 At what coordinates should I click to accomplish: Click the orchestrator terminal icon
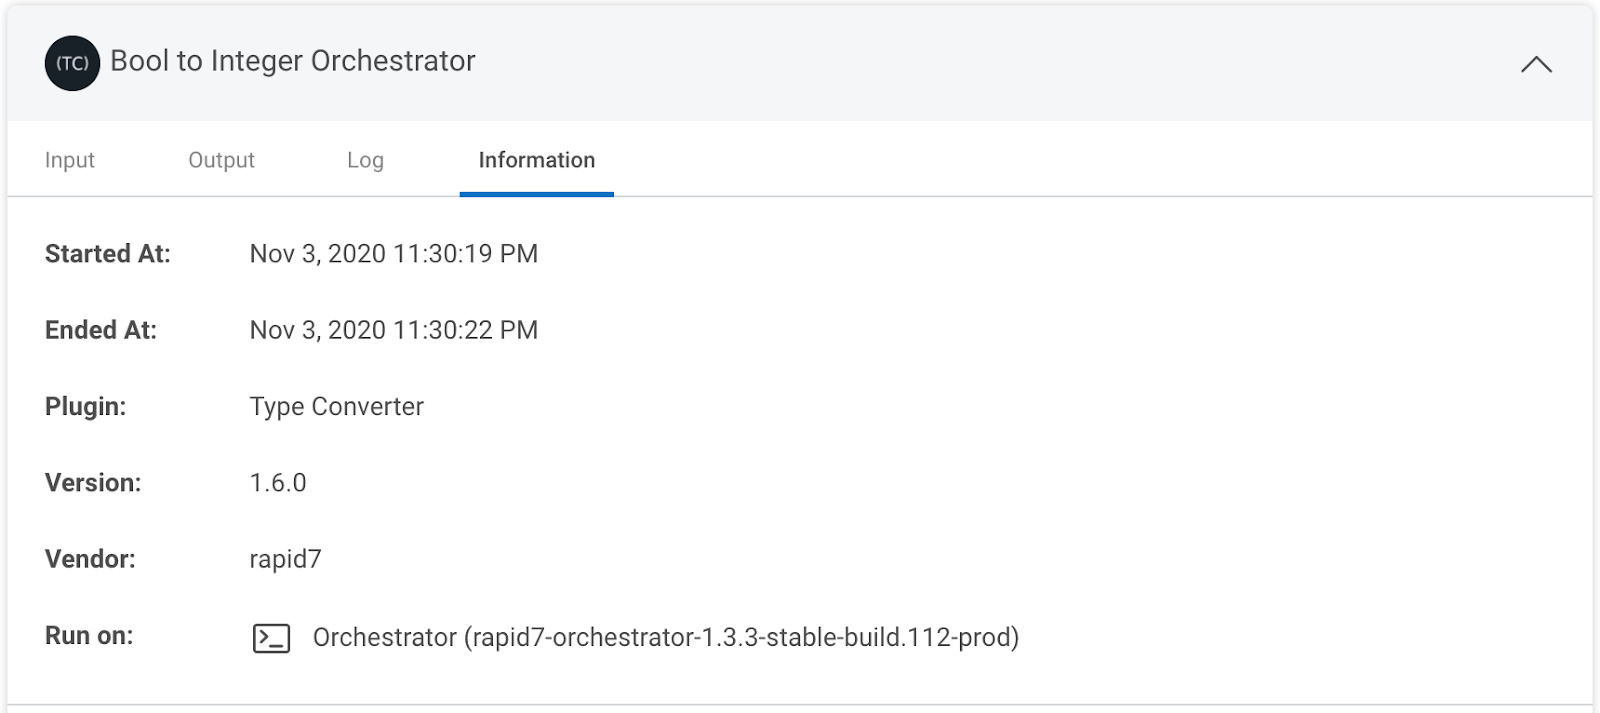(x=271, y=638)
